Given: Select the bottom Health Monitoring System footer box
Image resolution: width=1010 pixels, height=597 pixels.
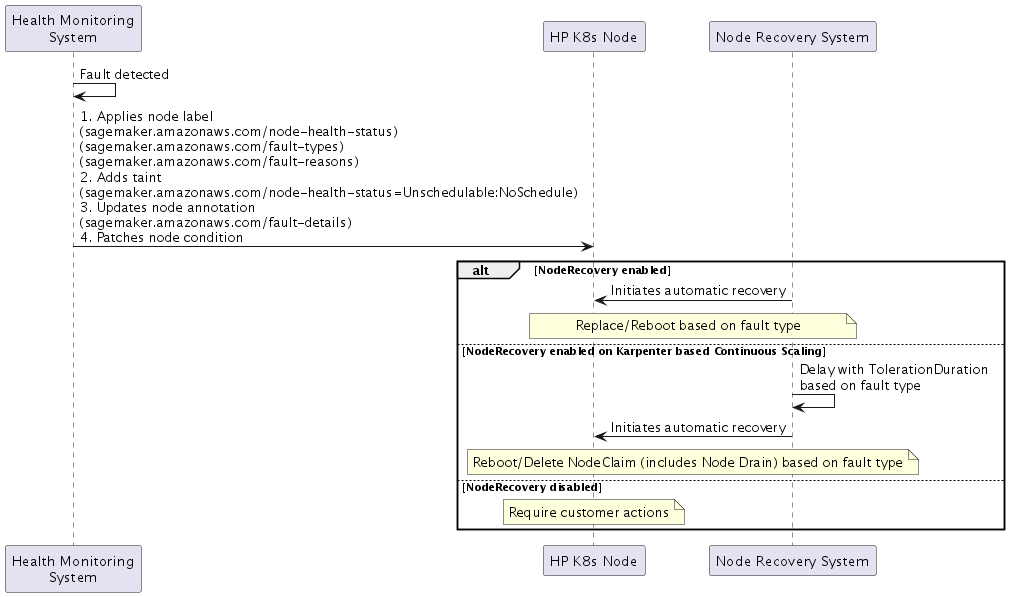Looking at the screenshot, I should [72, 568].
